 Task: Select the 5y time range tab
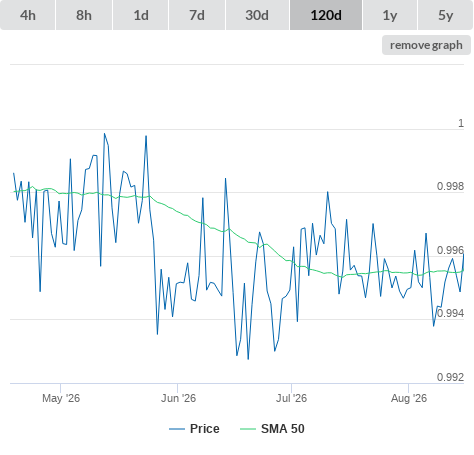(445, 15)
